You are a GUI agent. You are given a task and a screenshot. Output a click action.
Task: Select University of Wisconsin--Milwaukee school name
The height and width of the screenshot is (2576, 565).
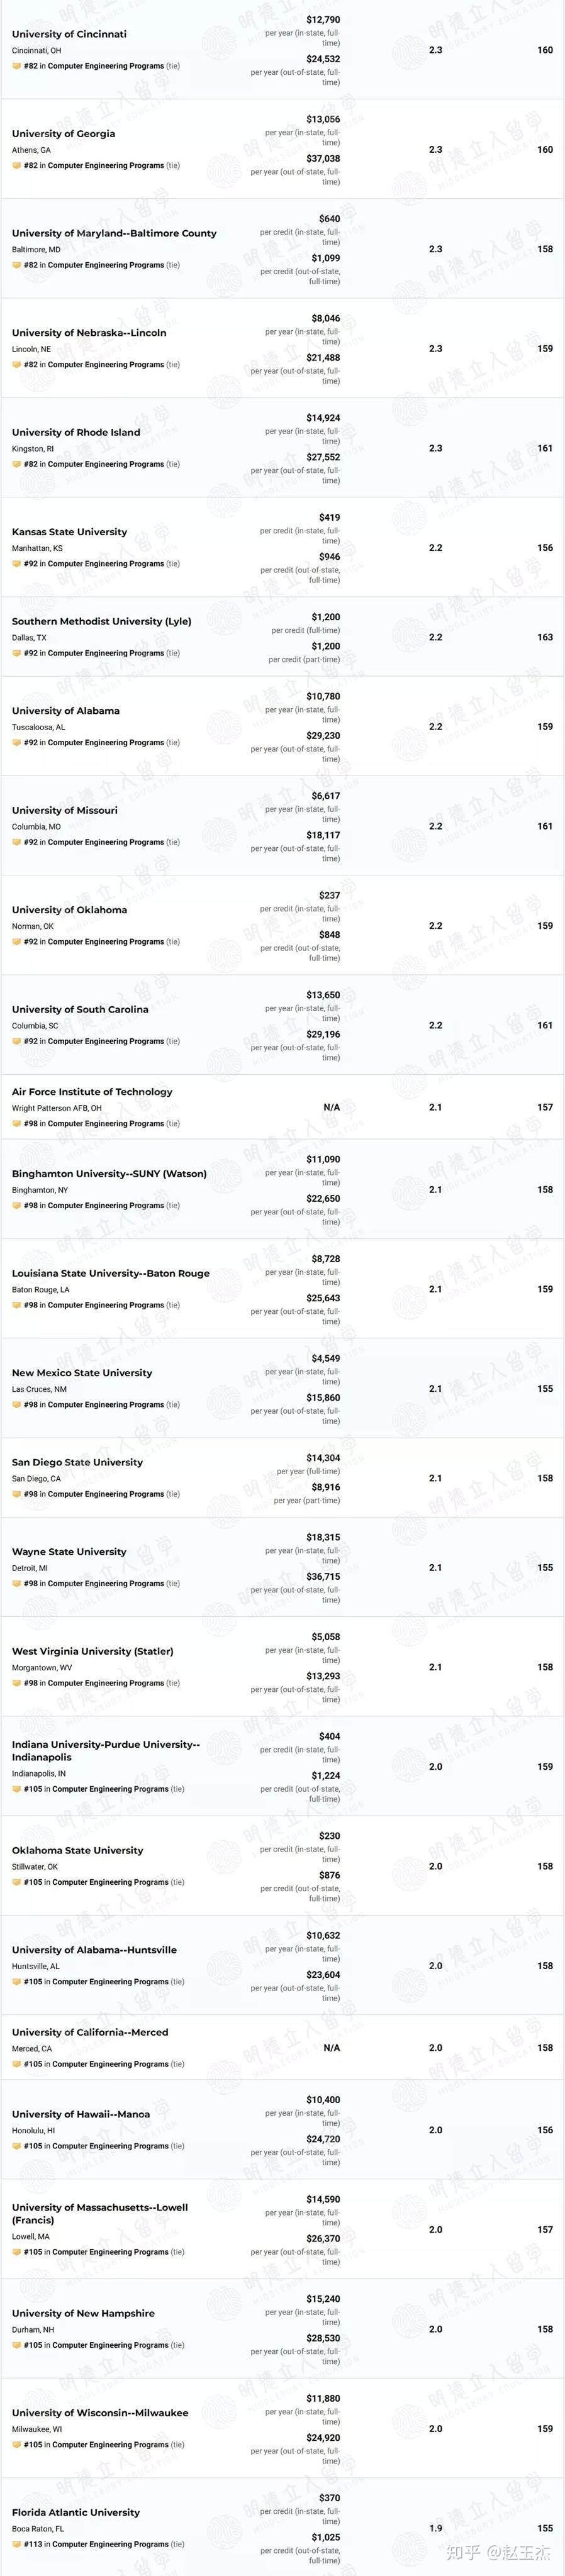point(100,2413)
